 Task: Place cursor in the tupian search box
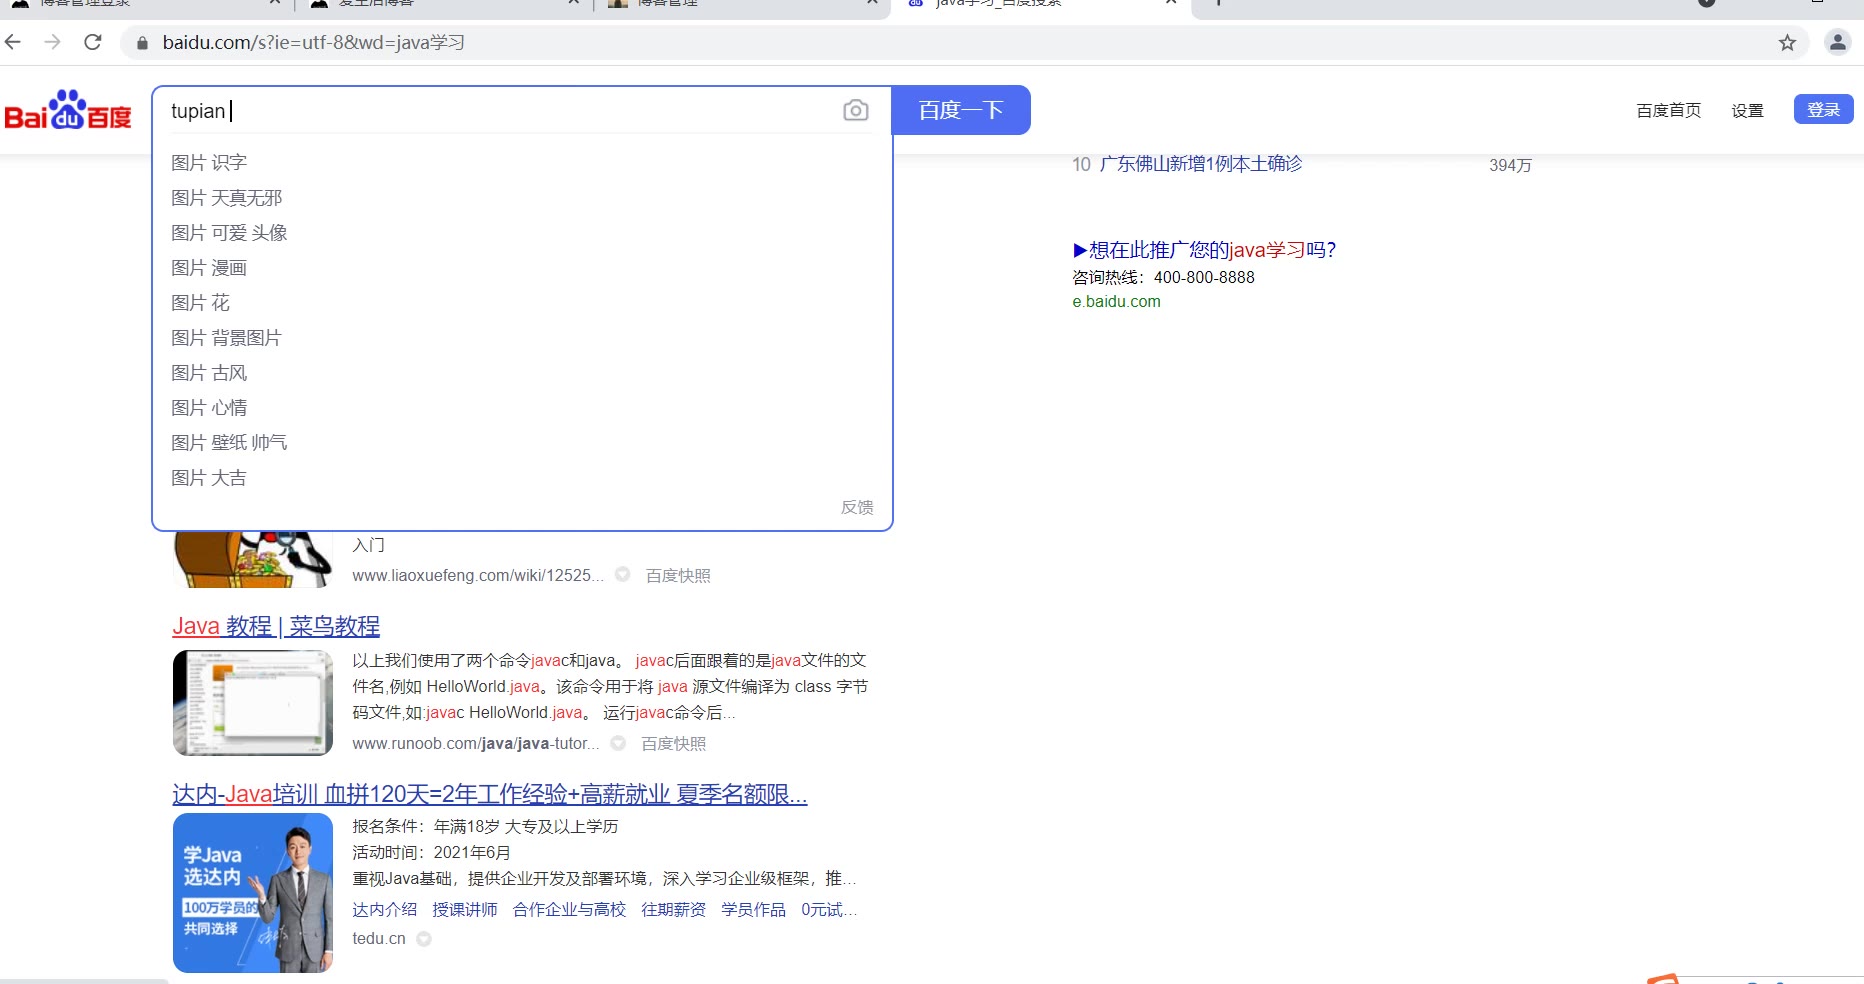[x=500, y=110]
